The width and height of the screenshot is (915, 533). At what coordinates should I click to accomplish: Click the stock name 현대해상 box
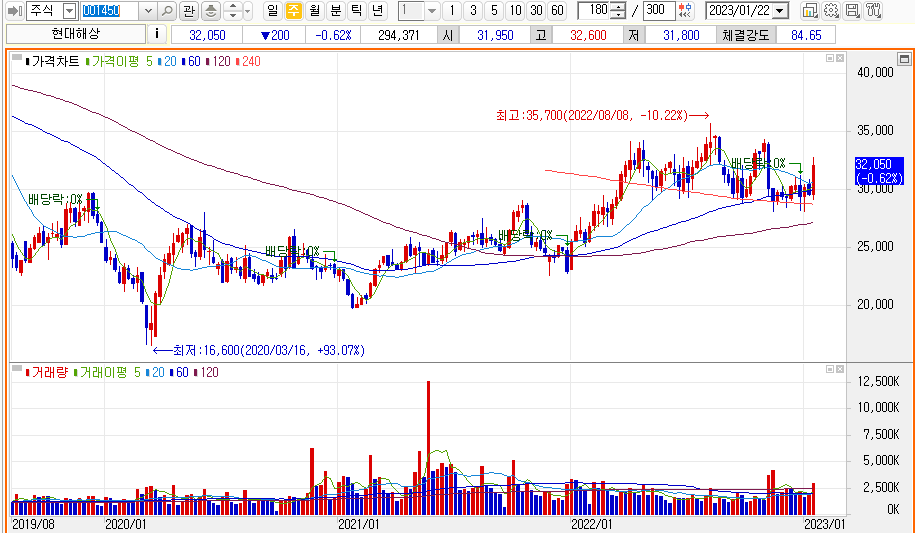[x=76, y=34]
